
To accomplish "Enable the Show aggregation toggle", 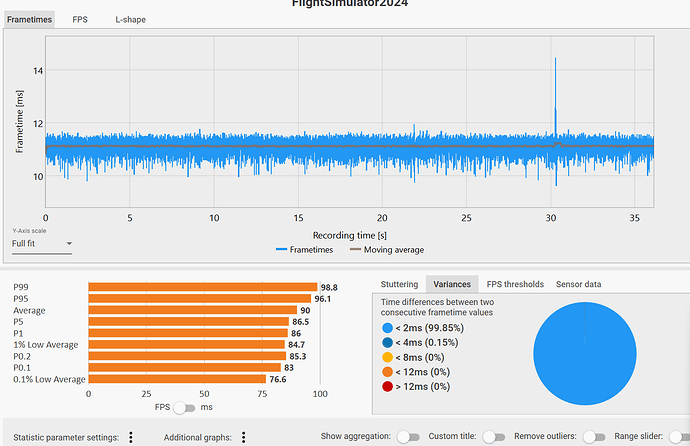I will coord(408,437).
